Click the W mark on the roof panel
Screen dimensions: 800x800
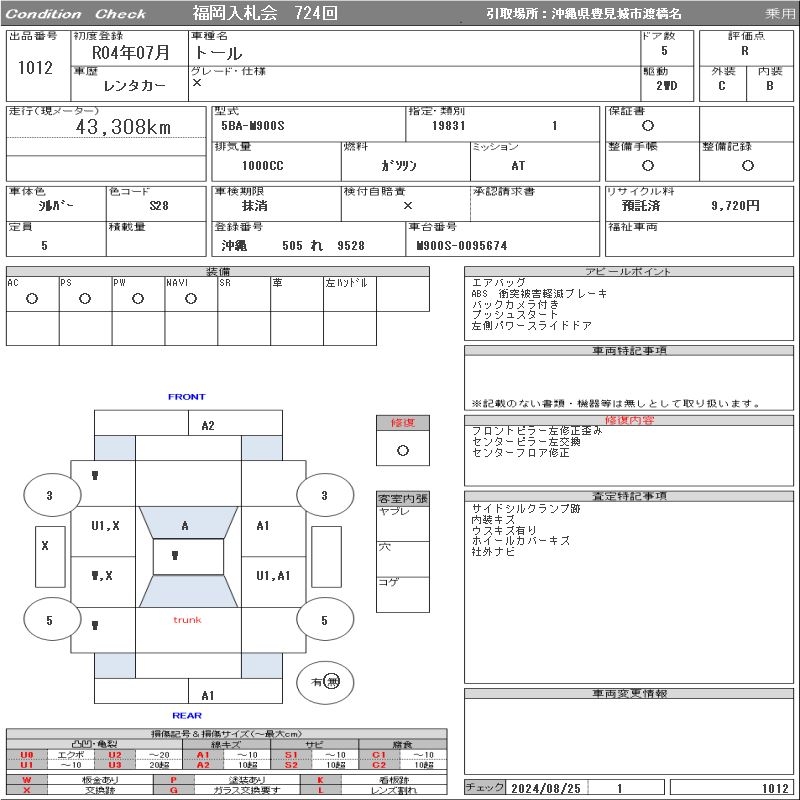click(x=175, y=555)
